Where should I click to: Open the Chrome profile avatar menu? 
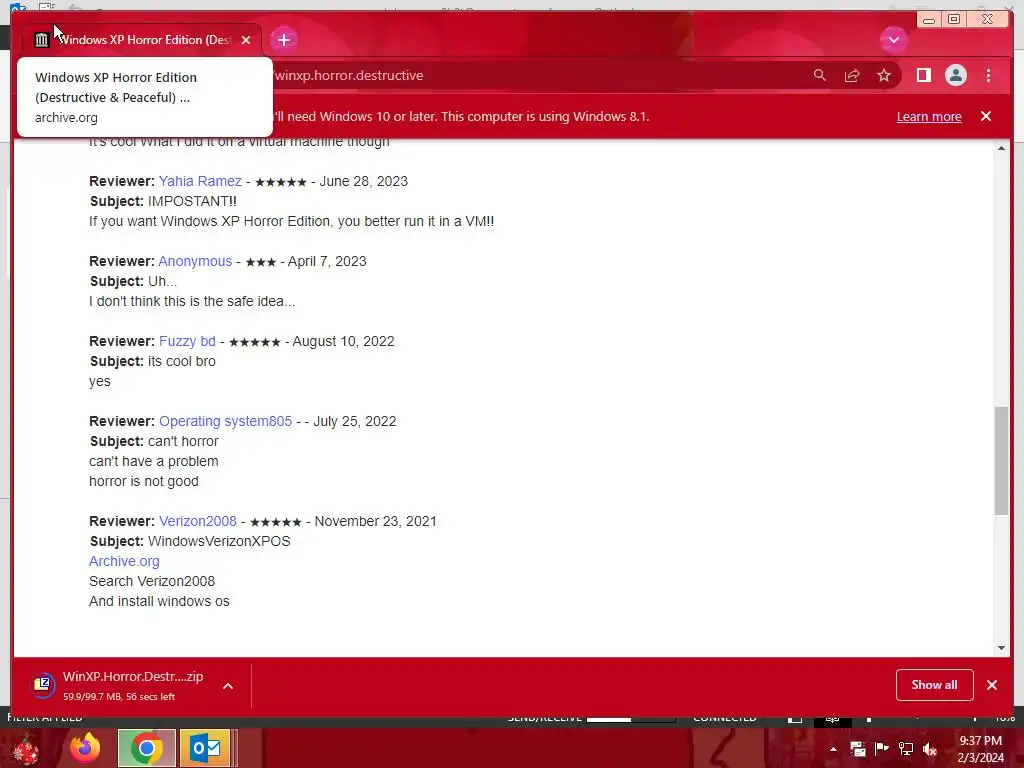coord(955,76)
